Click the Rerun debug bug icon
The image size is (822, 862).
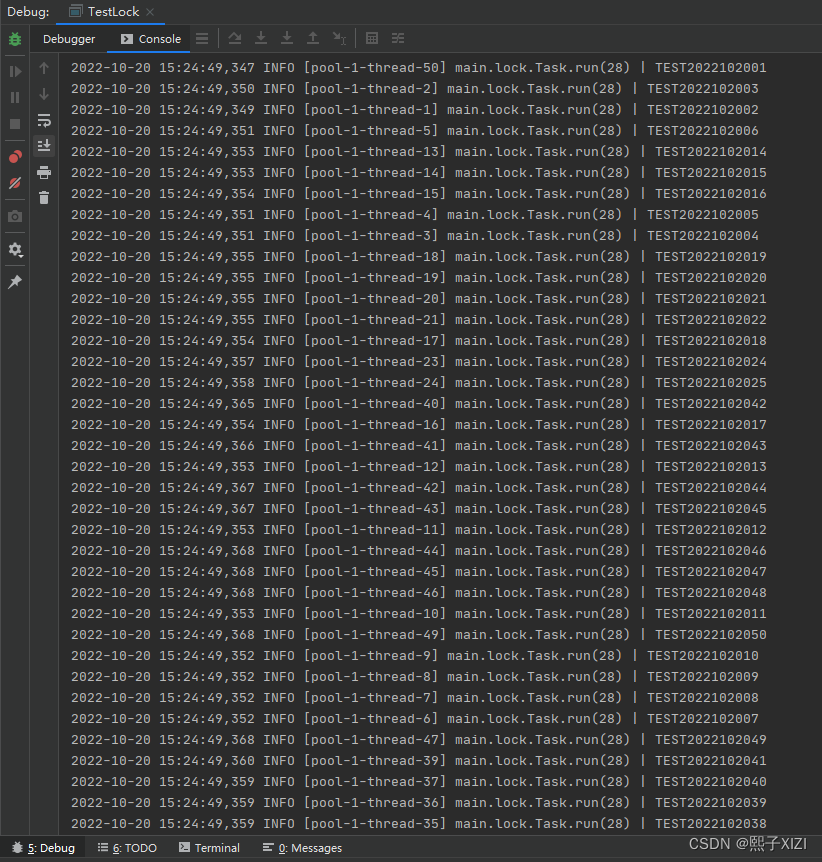(15, 39)
